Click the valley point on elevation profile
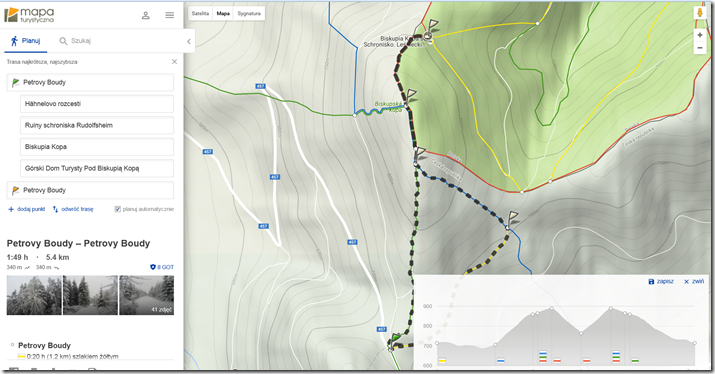Image resolution: width=715 pixels, height=374 pixels. coord(581,333)
